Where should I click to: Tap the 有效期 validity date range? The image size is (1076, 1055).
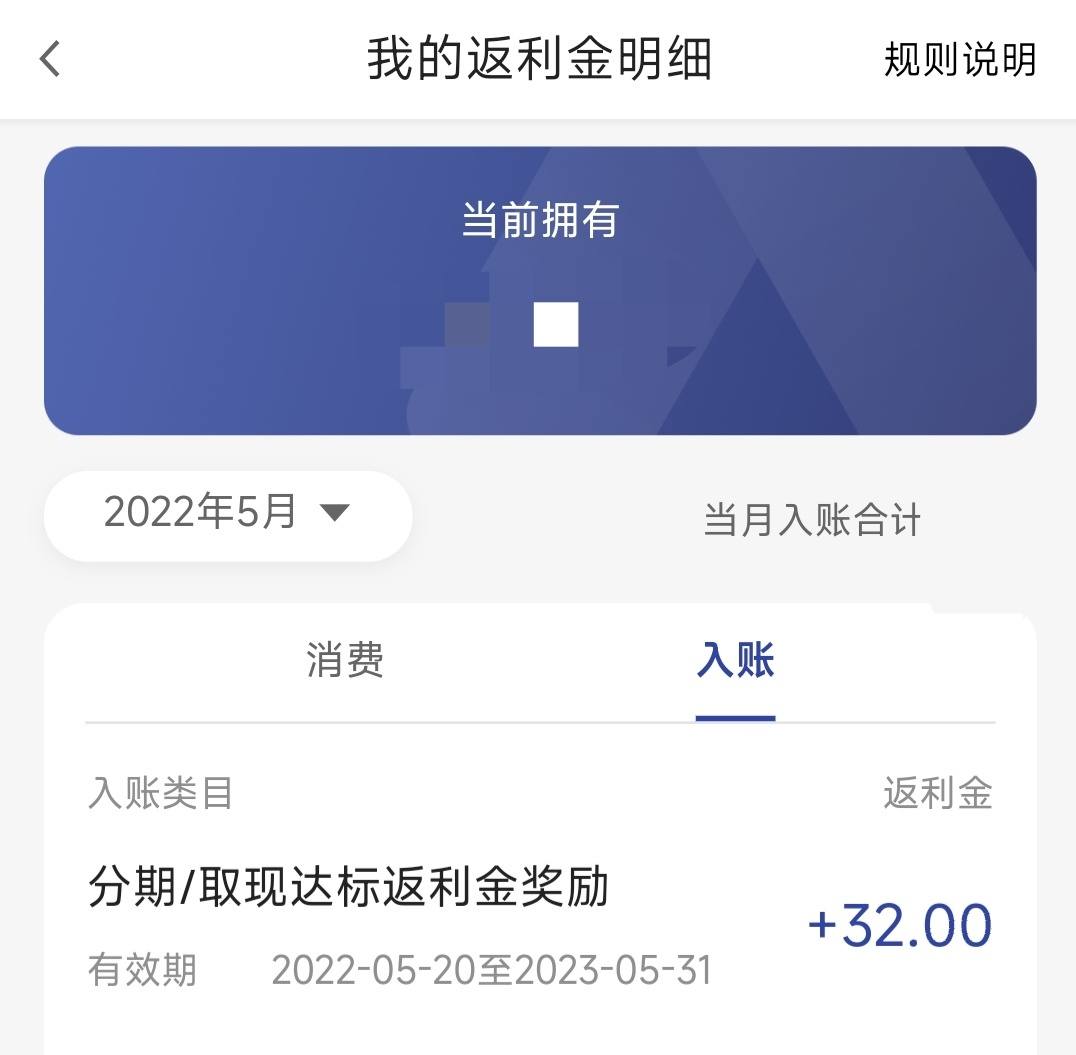coord(491,970)
